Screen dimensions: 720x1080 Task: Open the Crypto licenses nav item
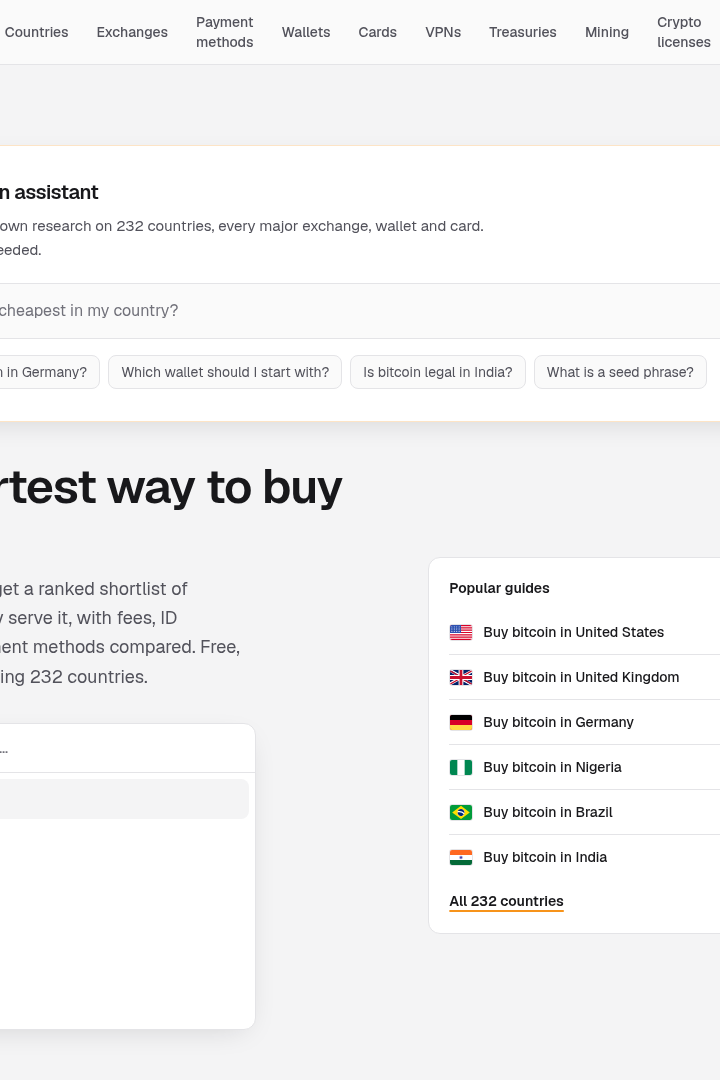point(683,32)
